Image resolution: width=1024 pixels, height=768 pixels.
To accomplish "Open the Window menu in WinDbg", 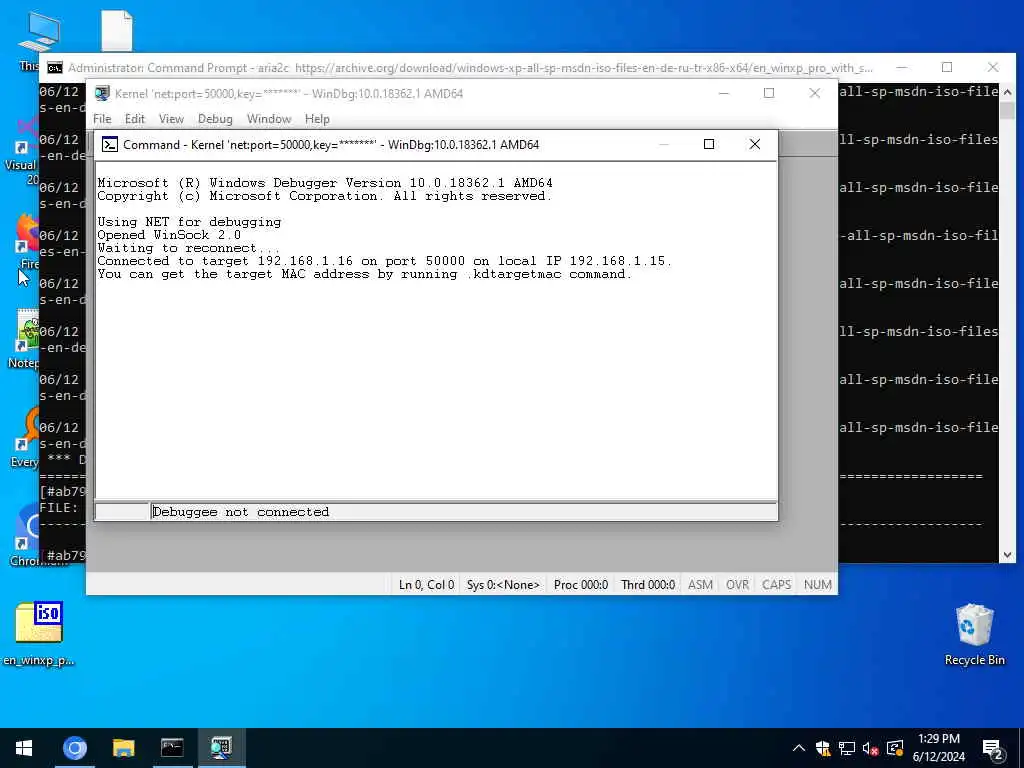I will pos(268,119).
